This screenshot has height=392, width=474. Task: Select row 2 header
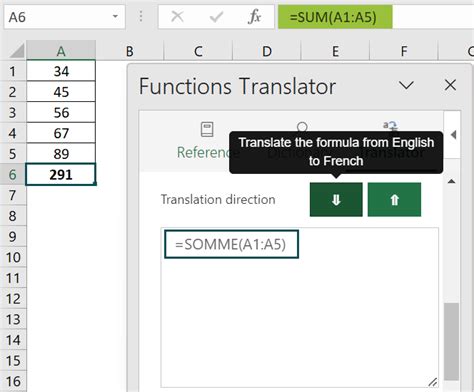13,92
